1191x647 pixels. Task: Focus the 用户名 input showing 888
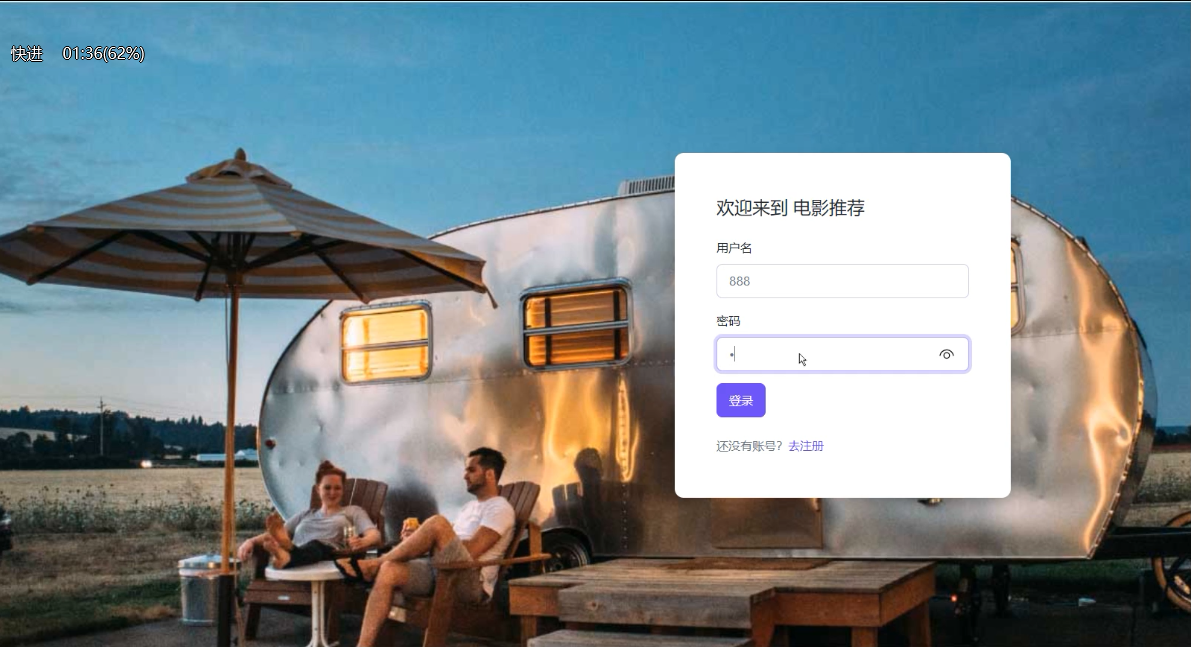pyautogui.click(x=842, y=281)
